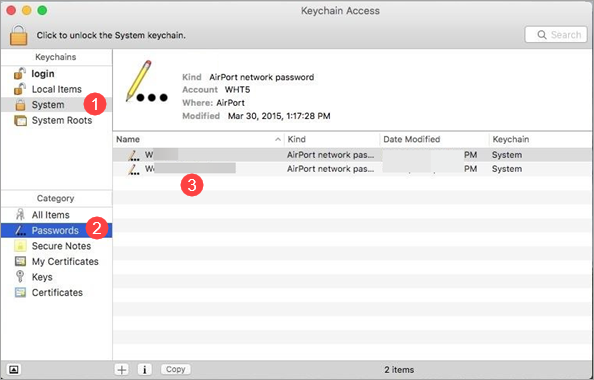Screen dimensions: 594x380
Task: Click the login keychain unlocked padlock icon
Action: pos(20,73)
